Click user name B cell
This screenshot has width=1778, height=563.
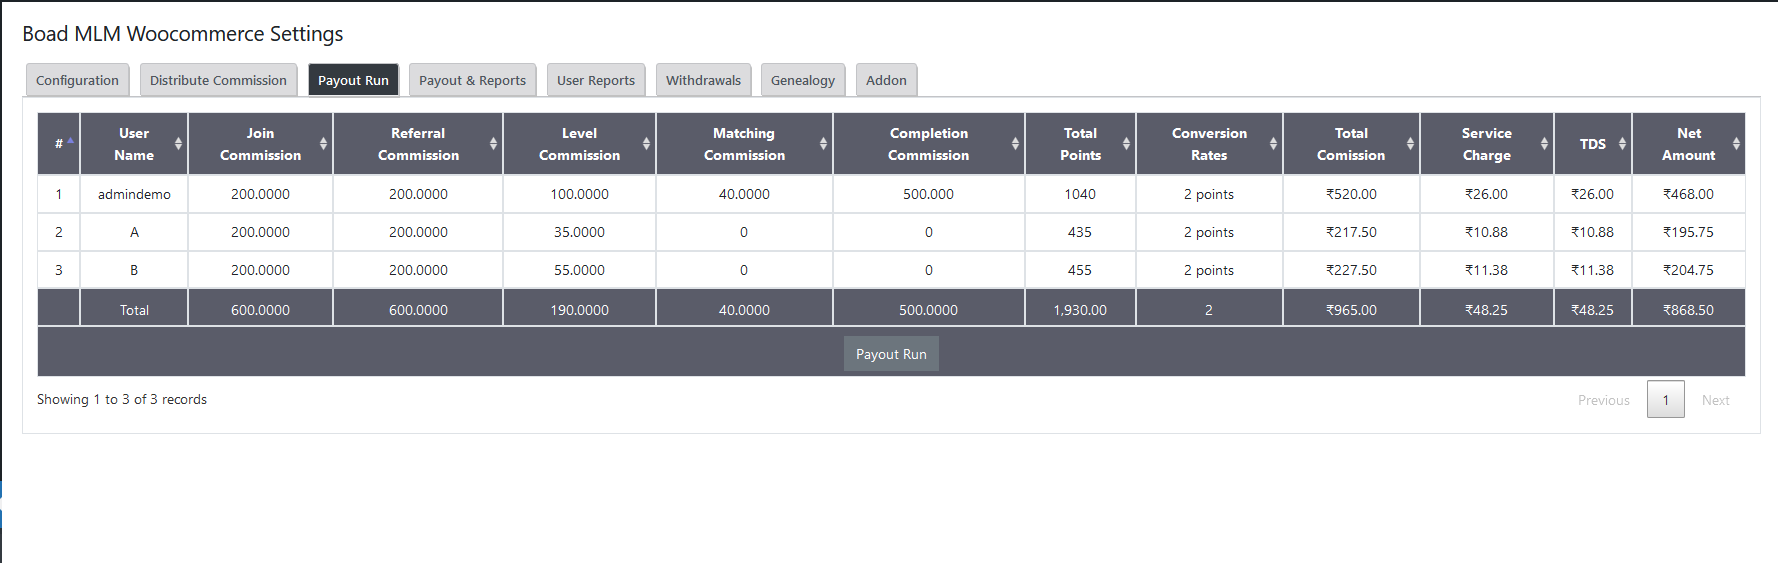(134, 270)
